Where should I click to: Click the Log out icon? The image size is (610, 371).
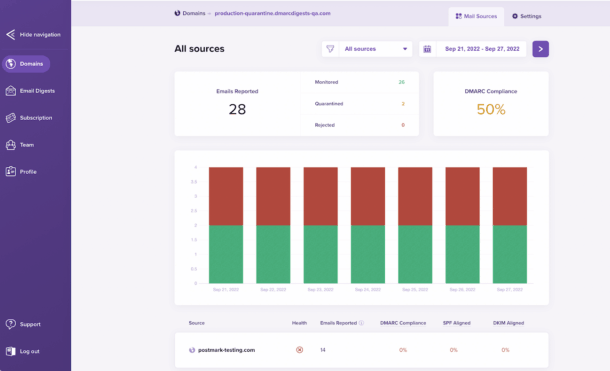click(x=11, y=351)
